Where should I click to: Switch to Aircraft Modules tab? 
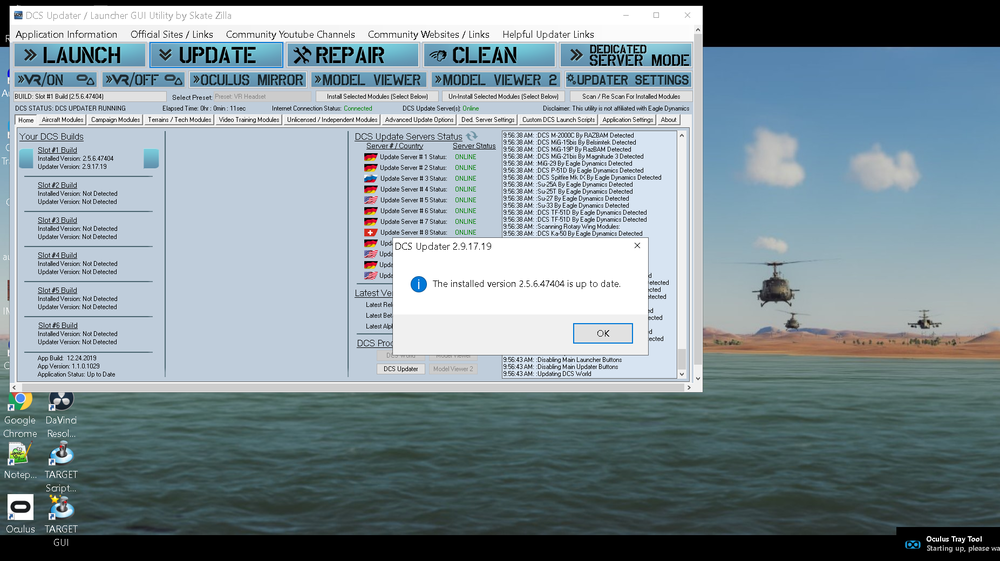[x=62, y=120]
